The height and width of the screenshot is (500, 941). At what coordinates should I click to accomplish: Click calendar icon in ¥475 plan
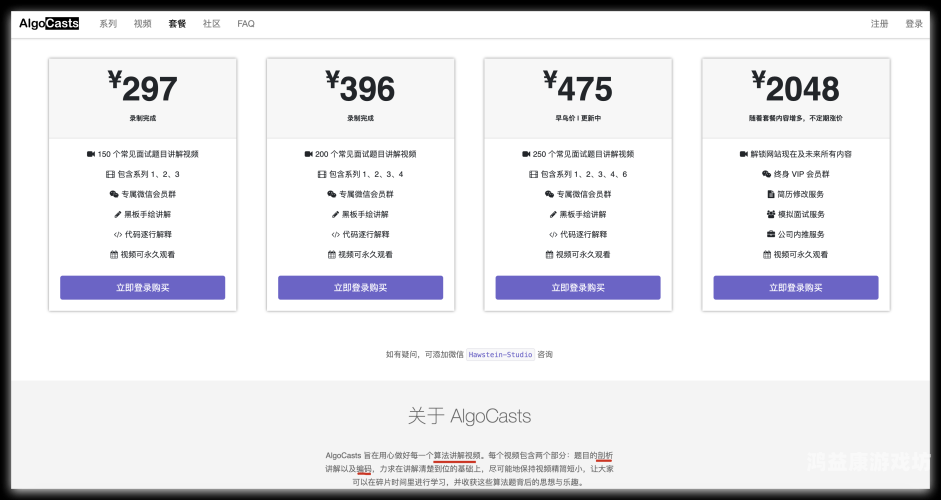tap(549, 255)
